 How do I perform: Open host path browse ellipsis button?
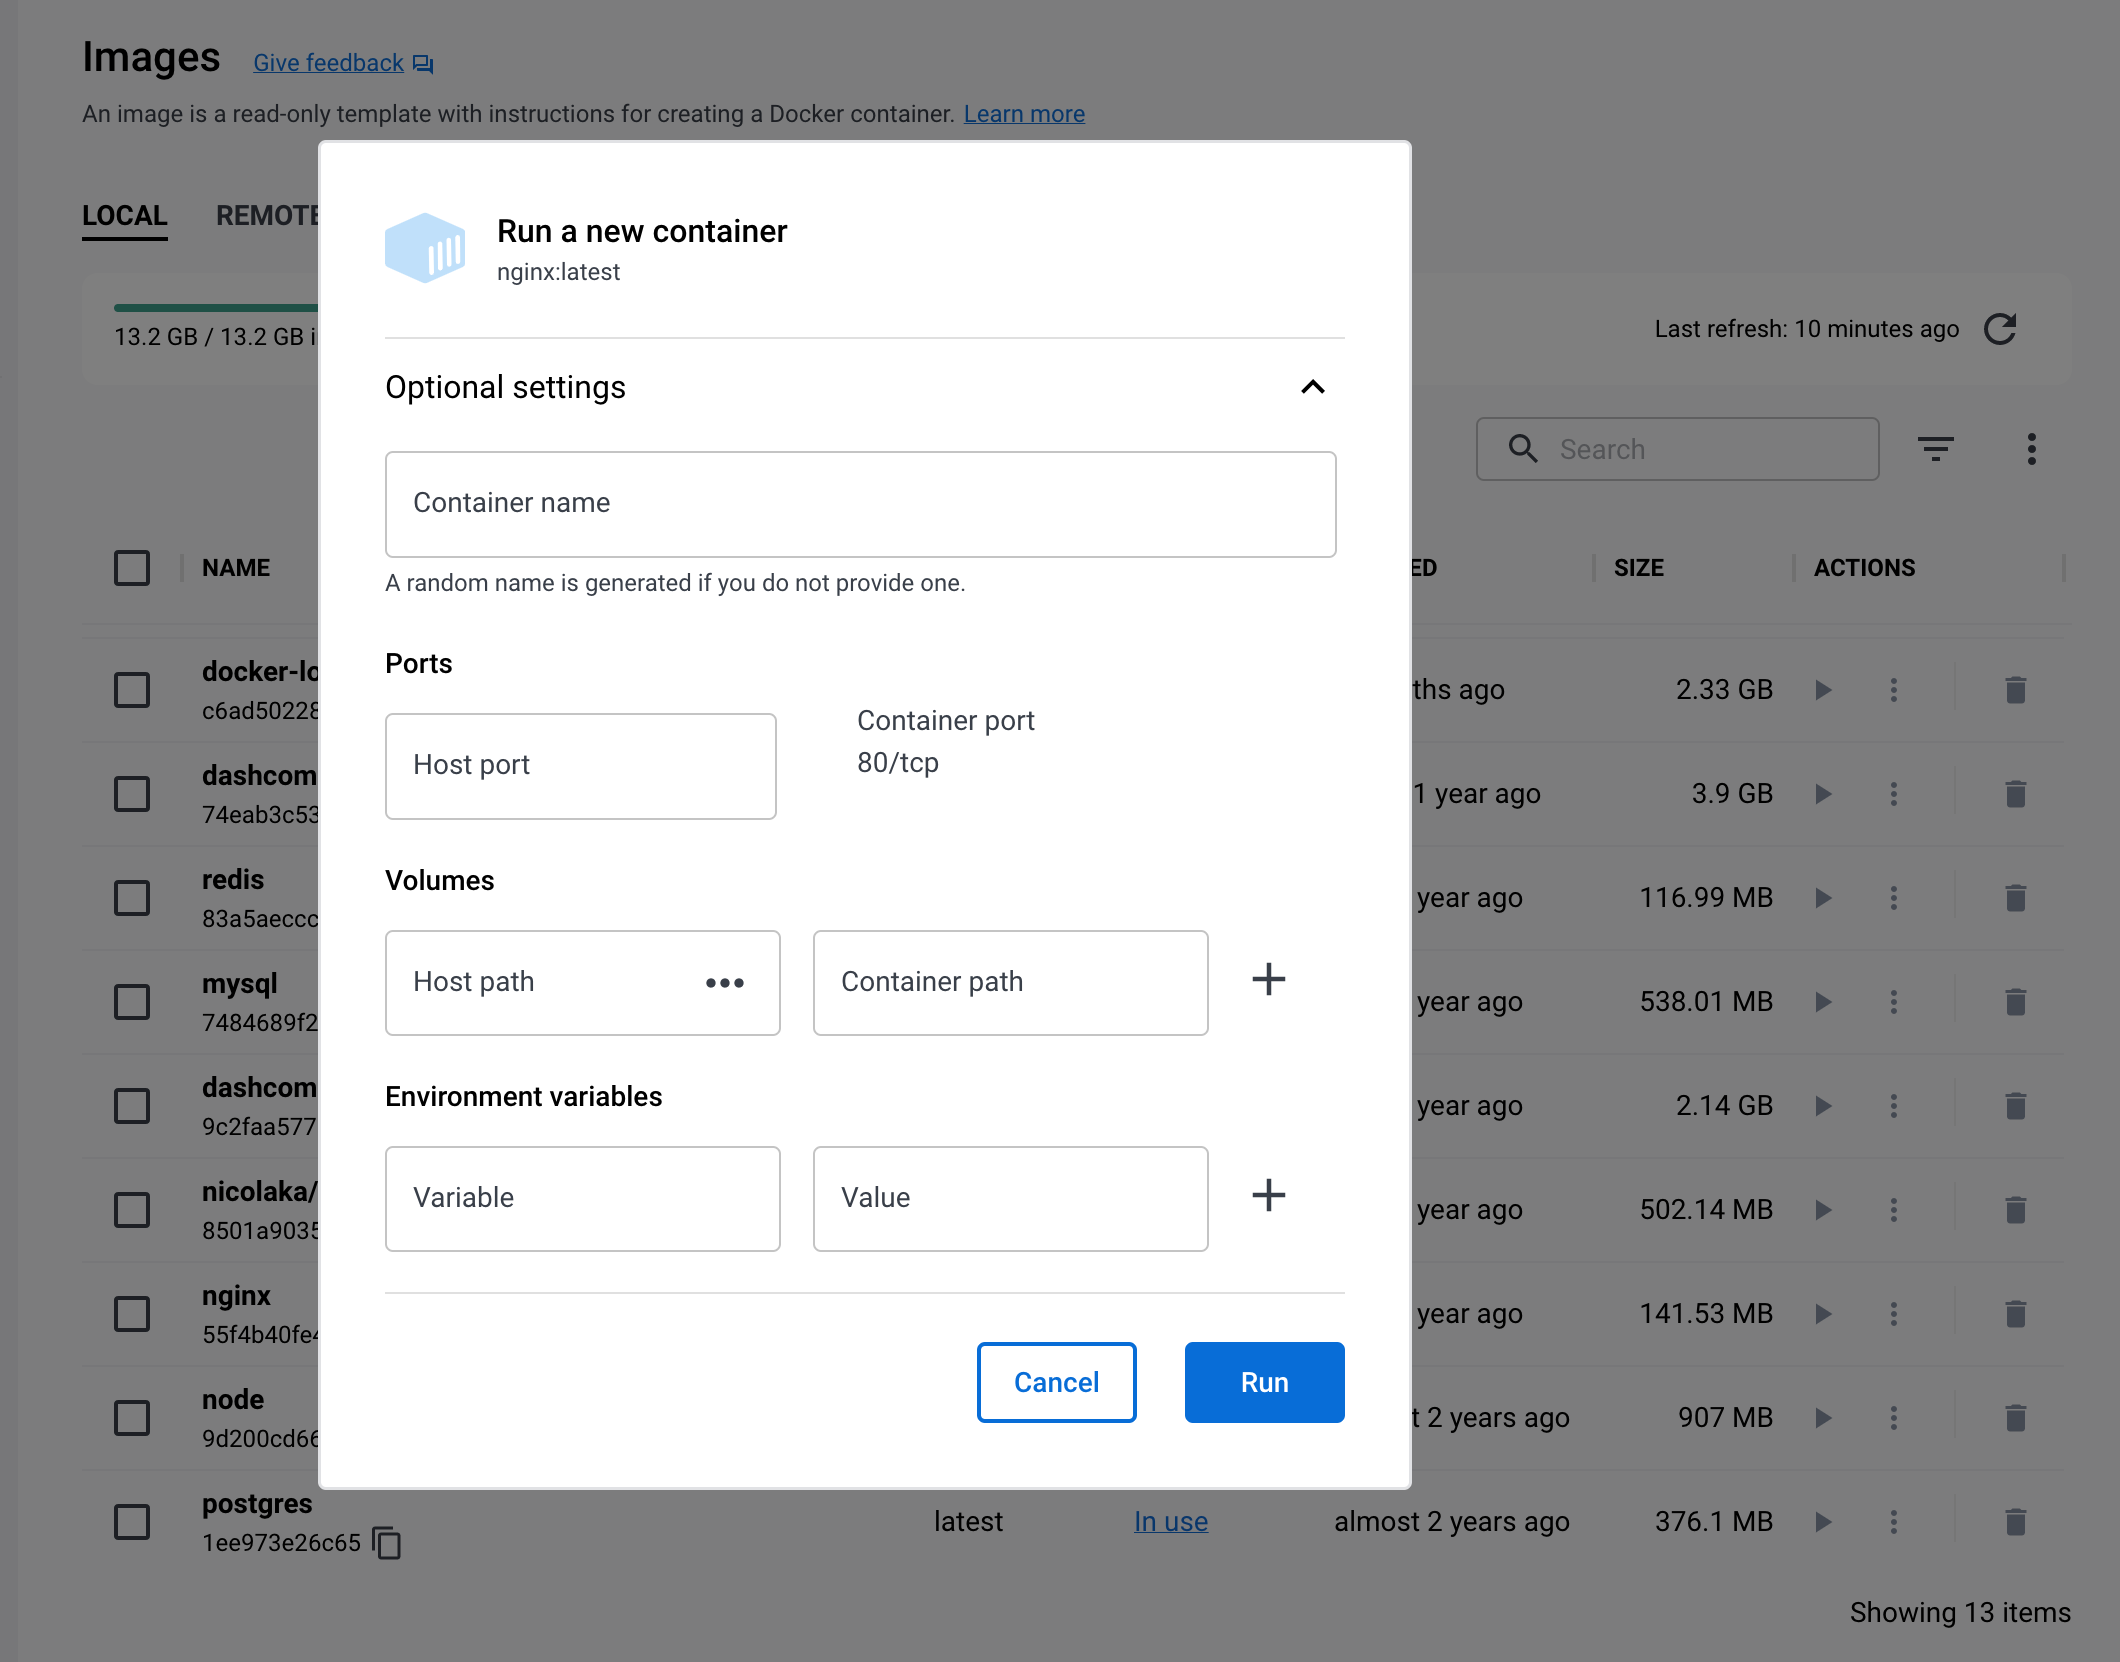(725, 983)
